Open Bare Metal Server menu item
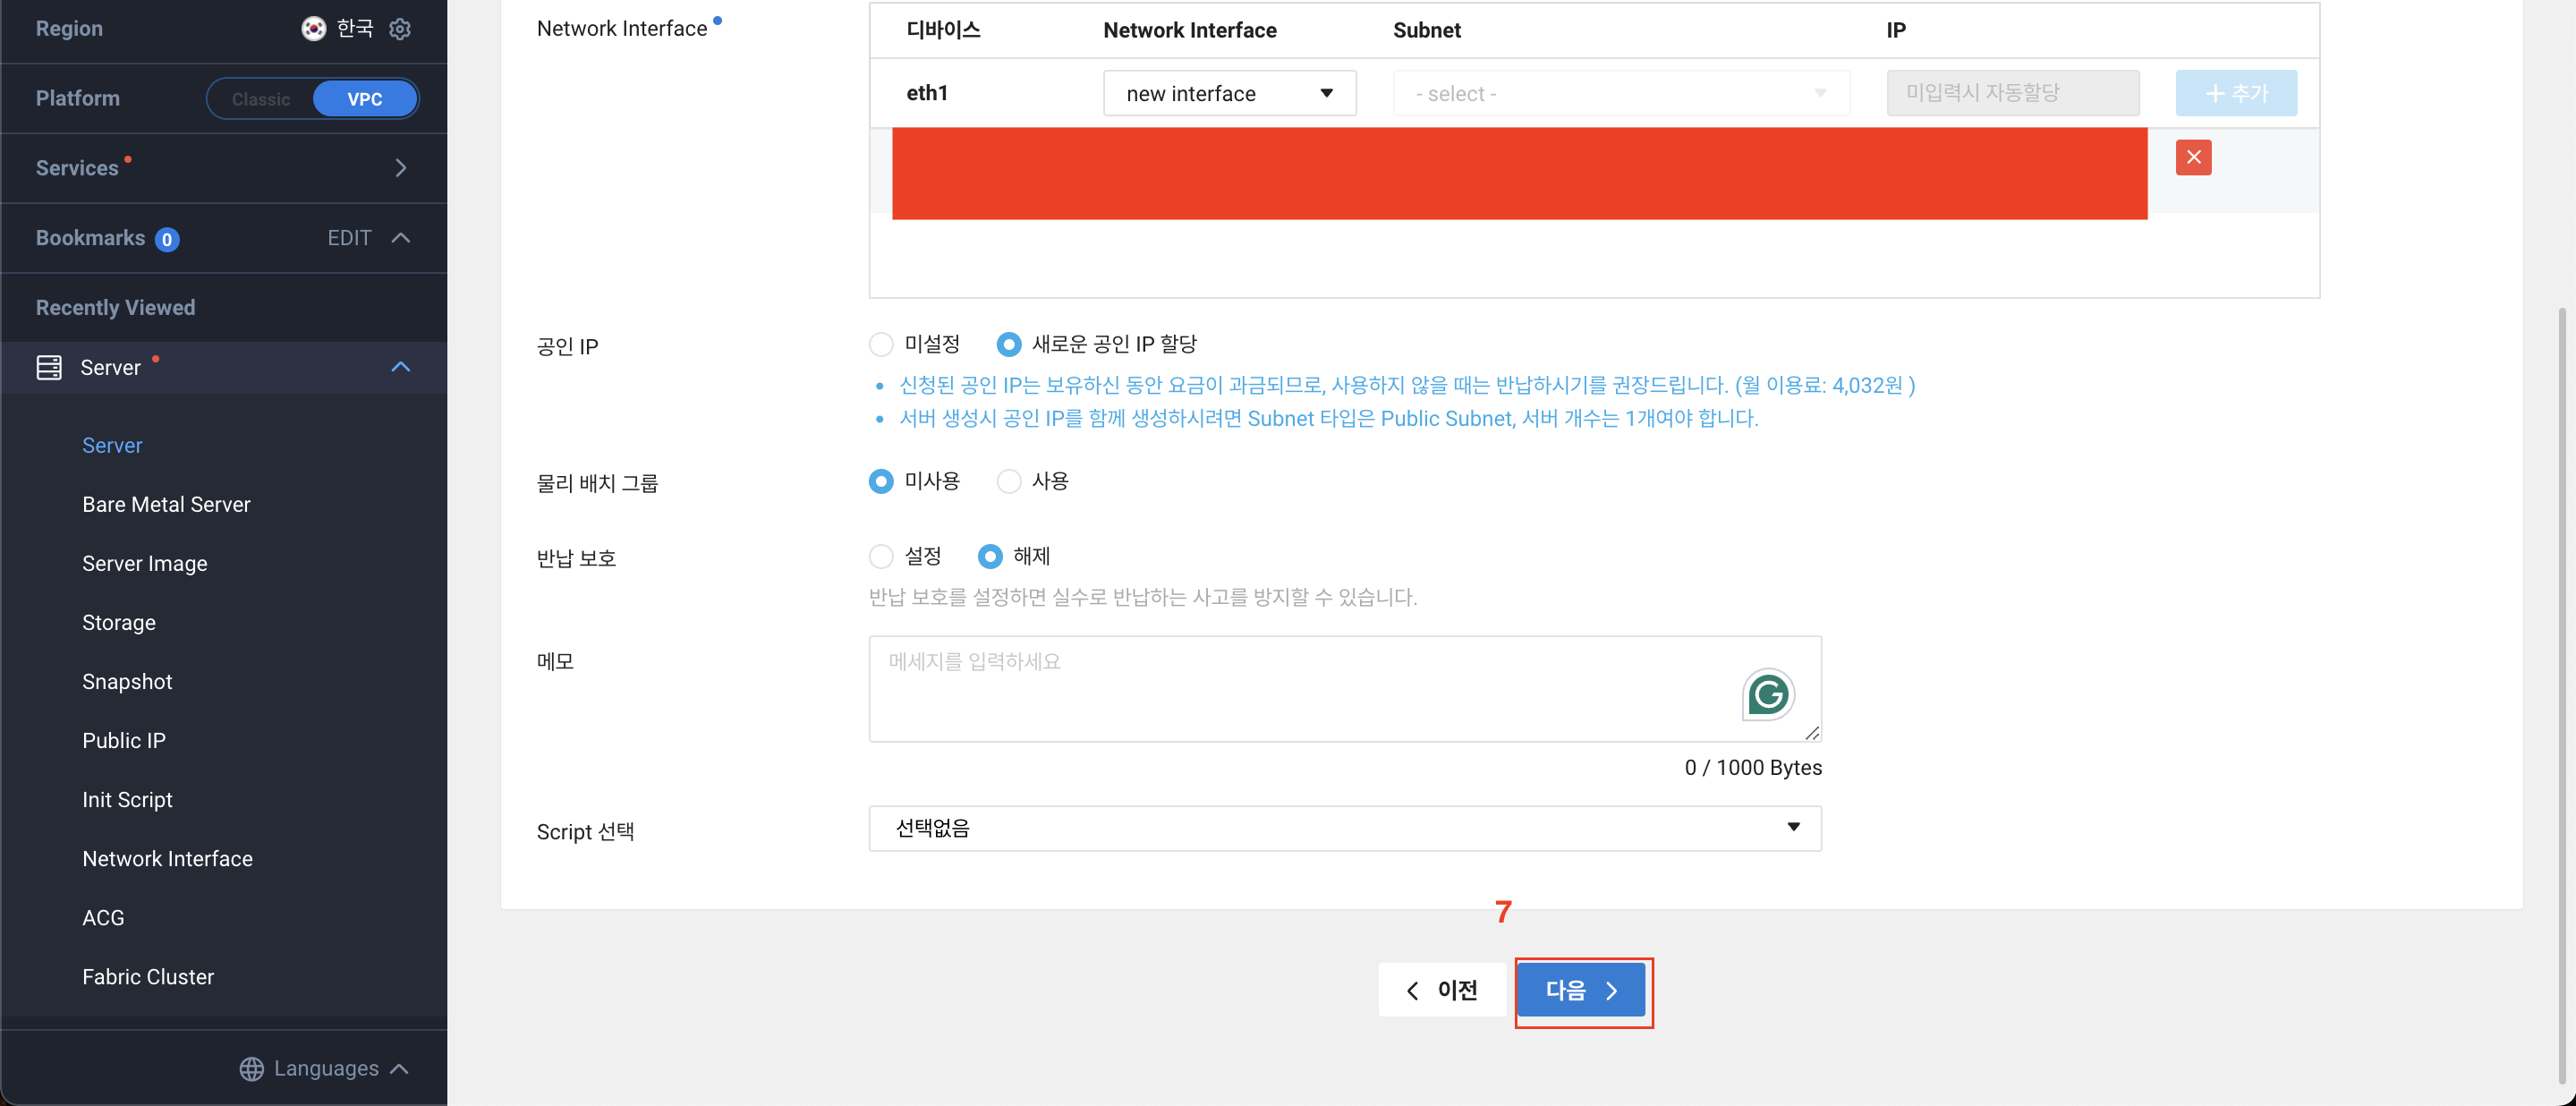Image resolution: width=2576 pixels, height=1106 pixels. 166,504
